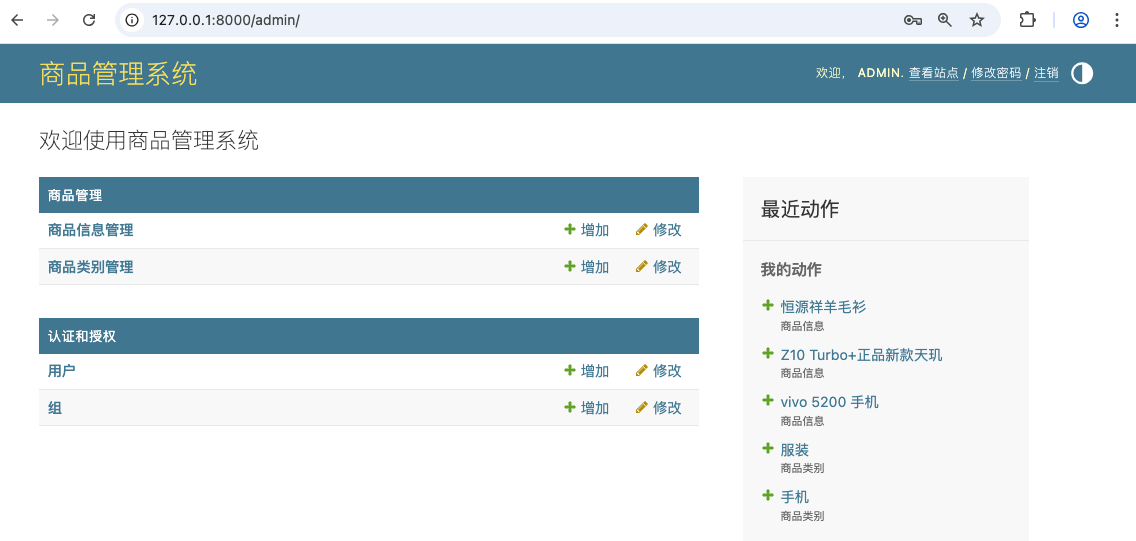The image size is (1136, 541).
Task: Open the 组 model link
Action: pyautogui.click(x=55, y=408)
